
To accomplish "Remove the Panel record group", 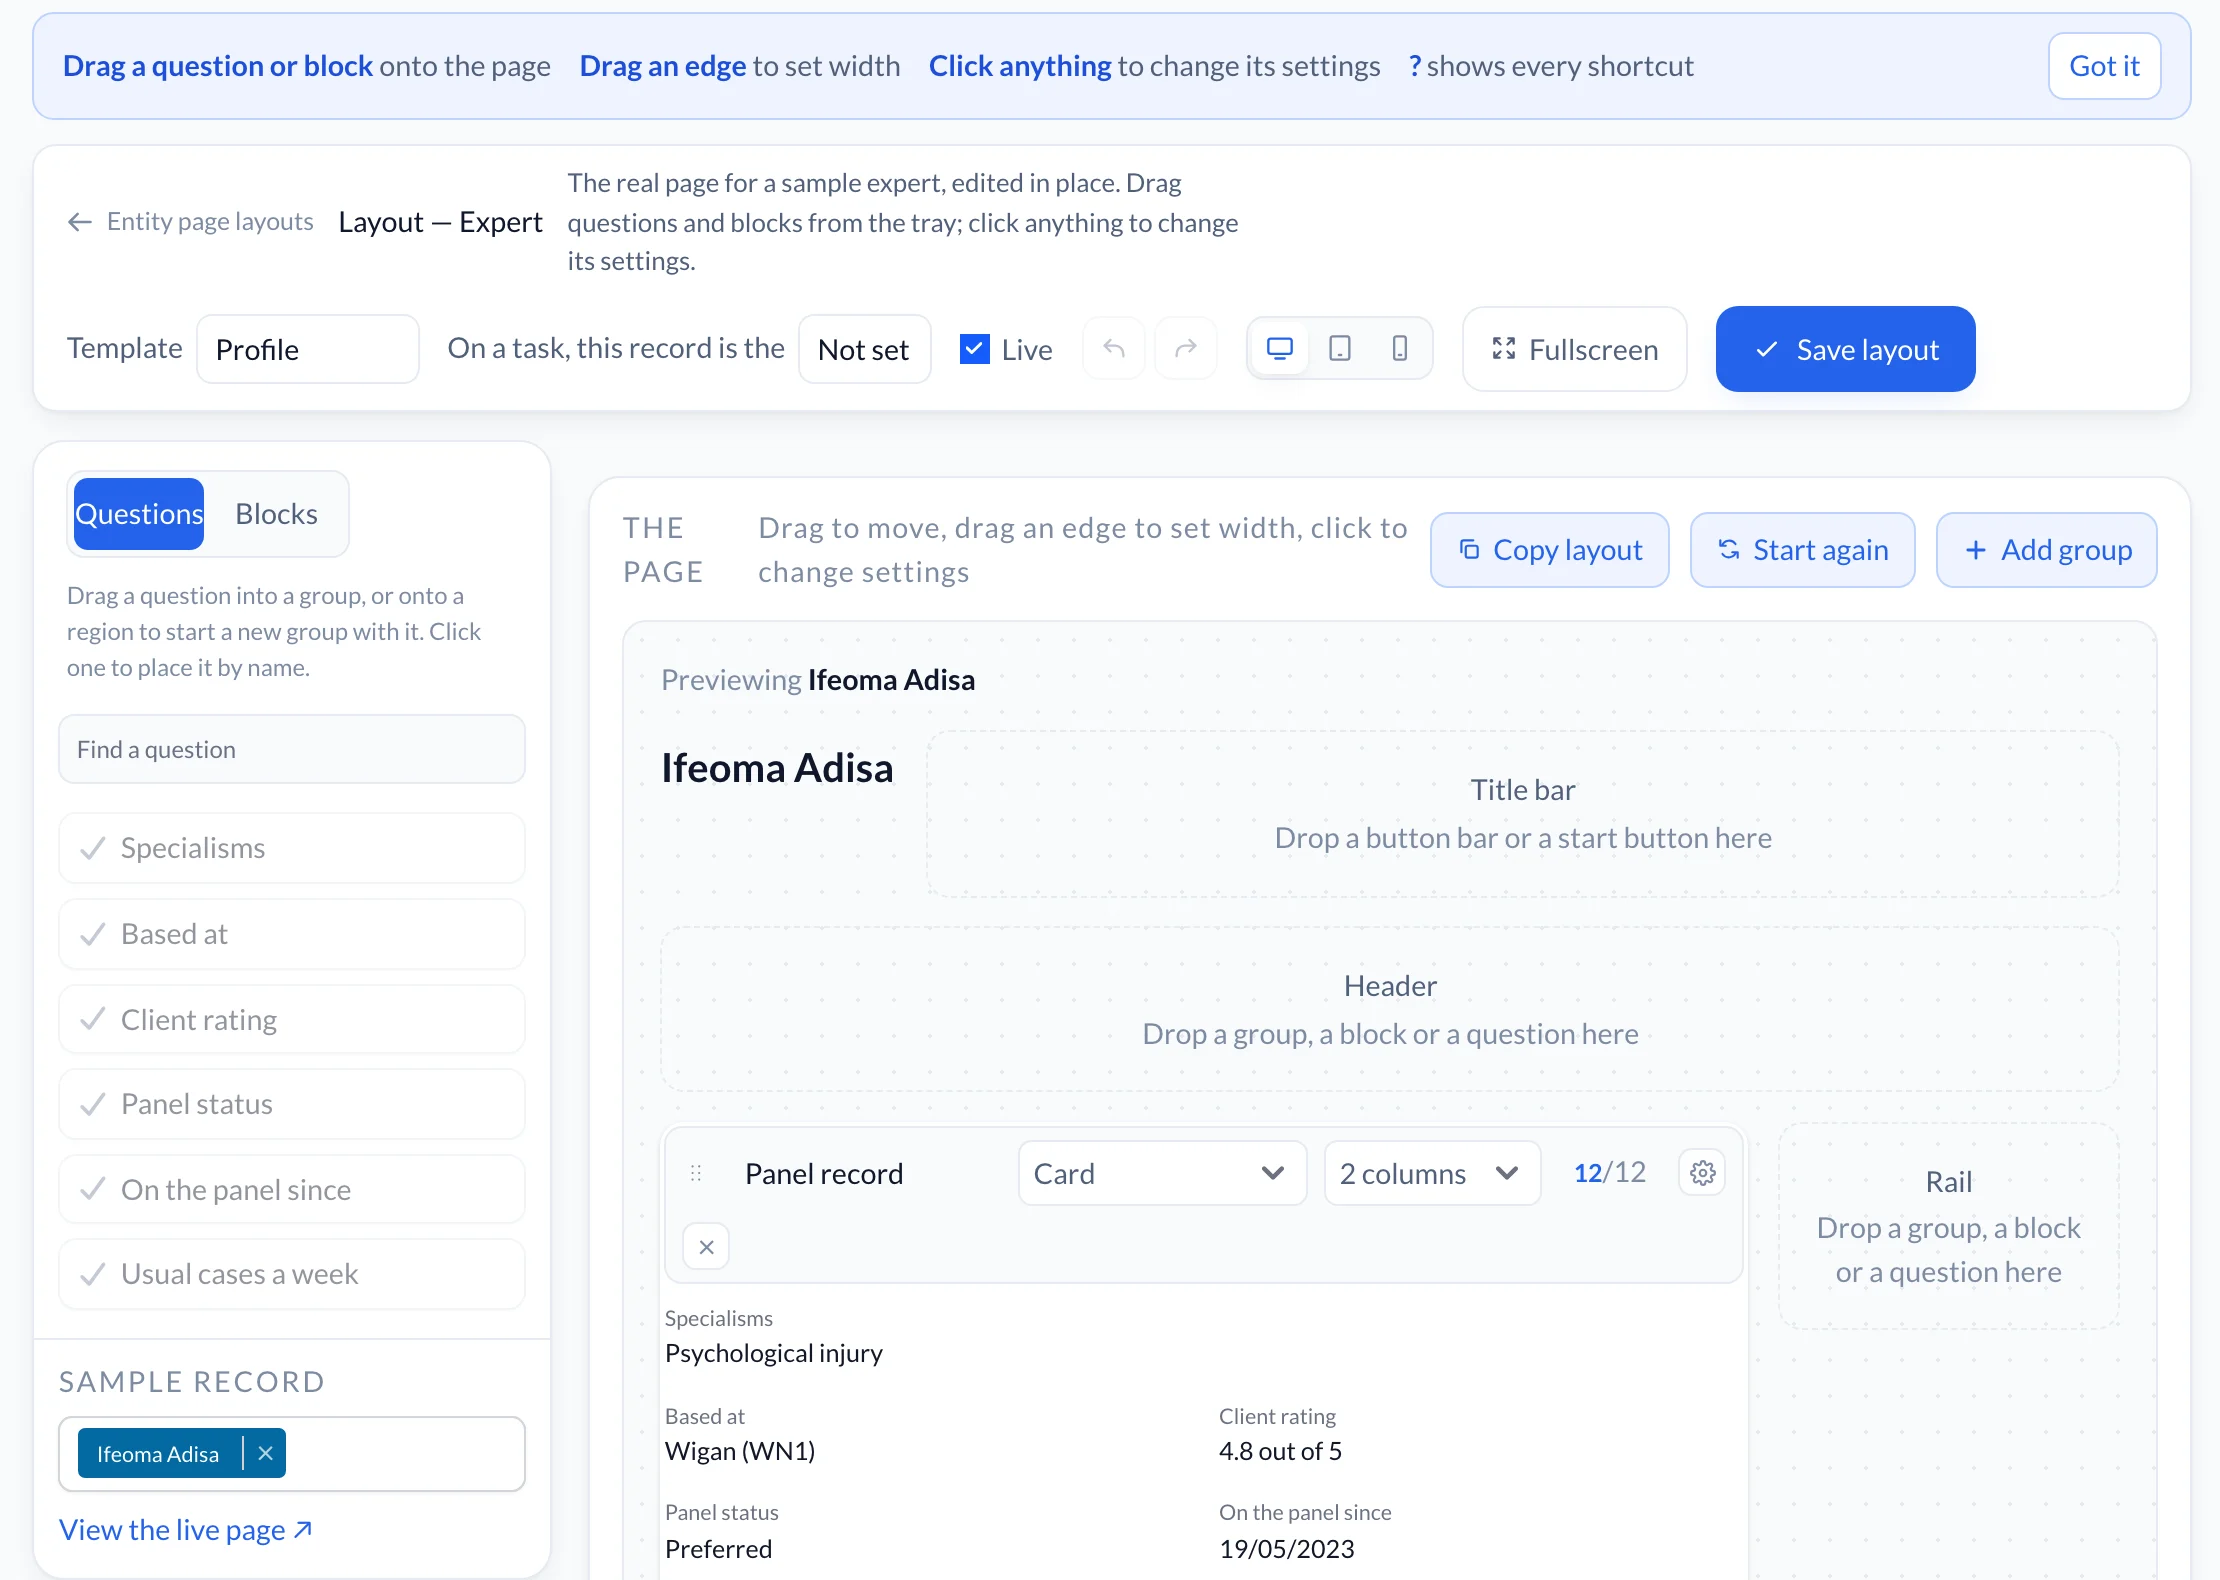I will point(707,1247).
